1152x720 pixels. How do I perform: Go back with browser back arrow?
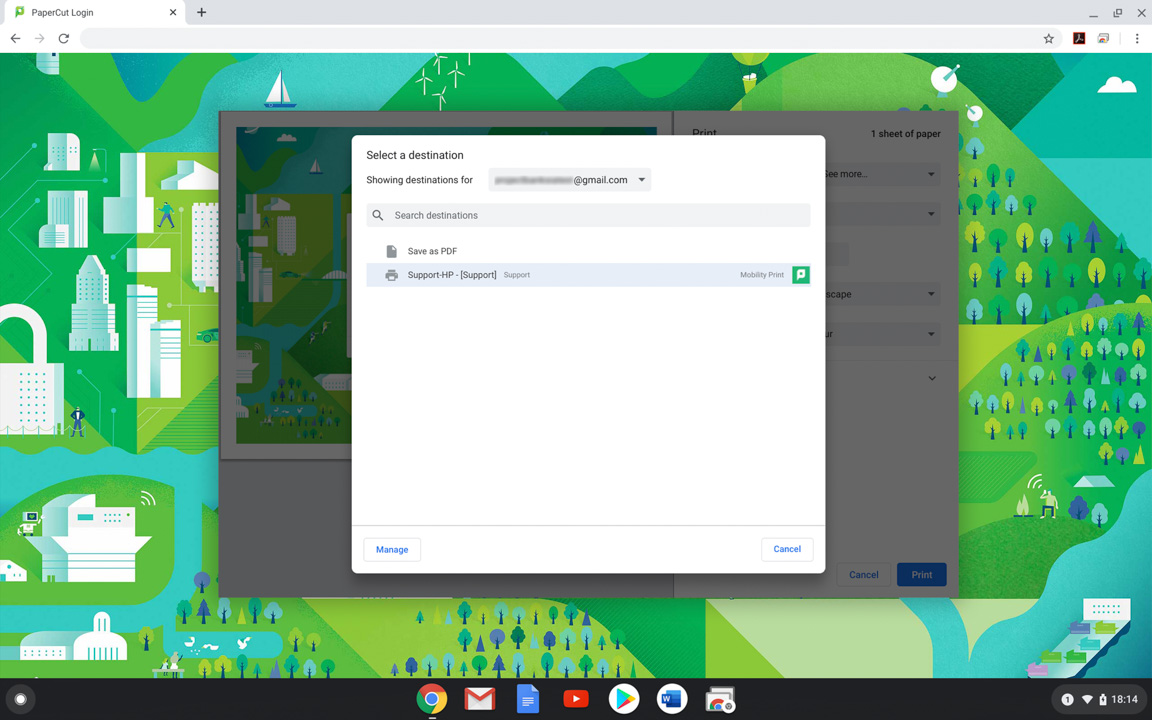[x=15, y=38]
